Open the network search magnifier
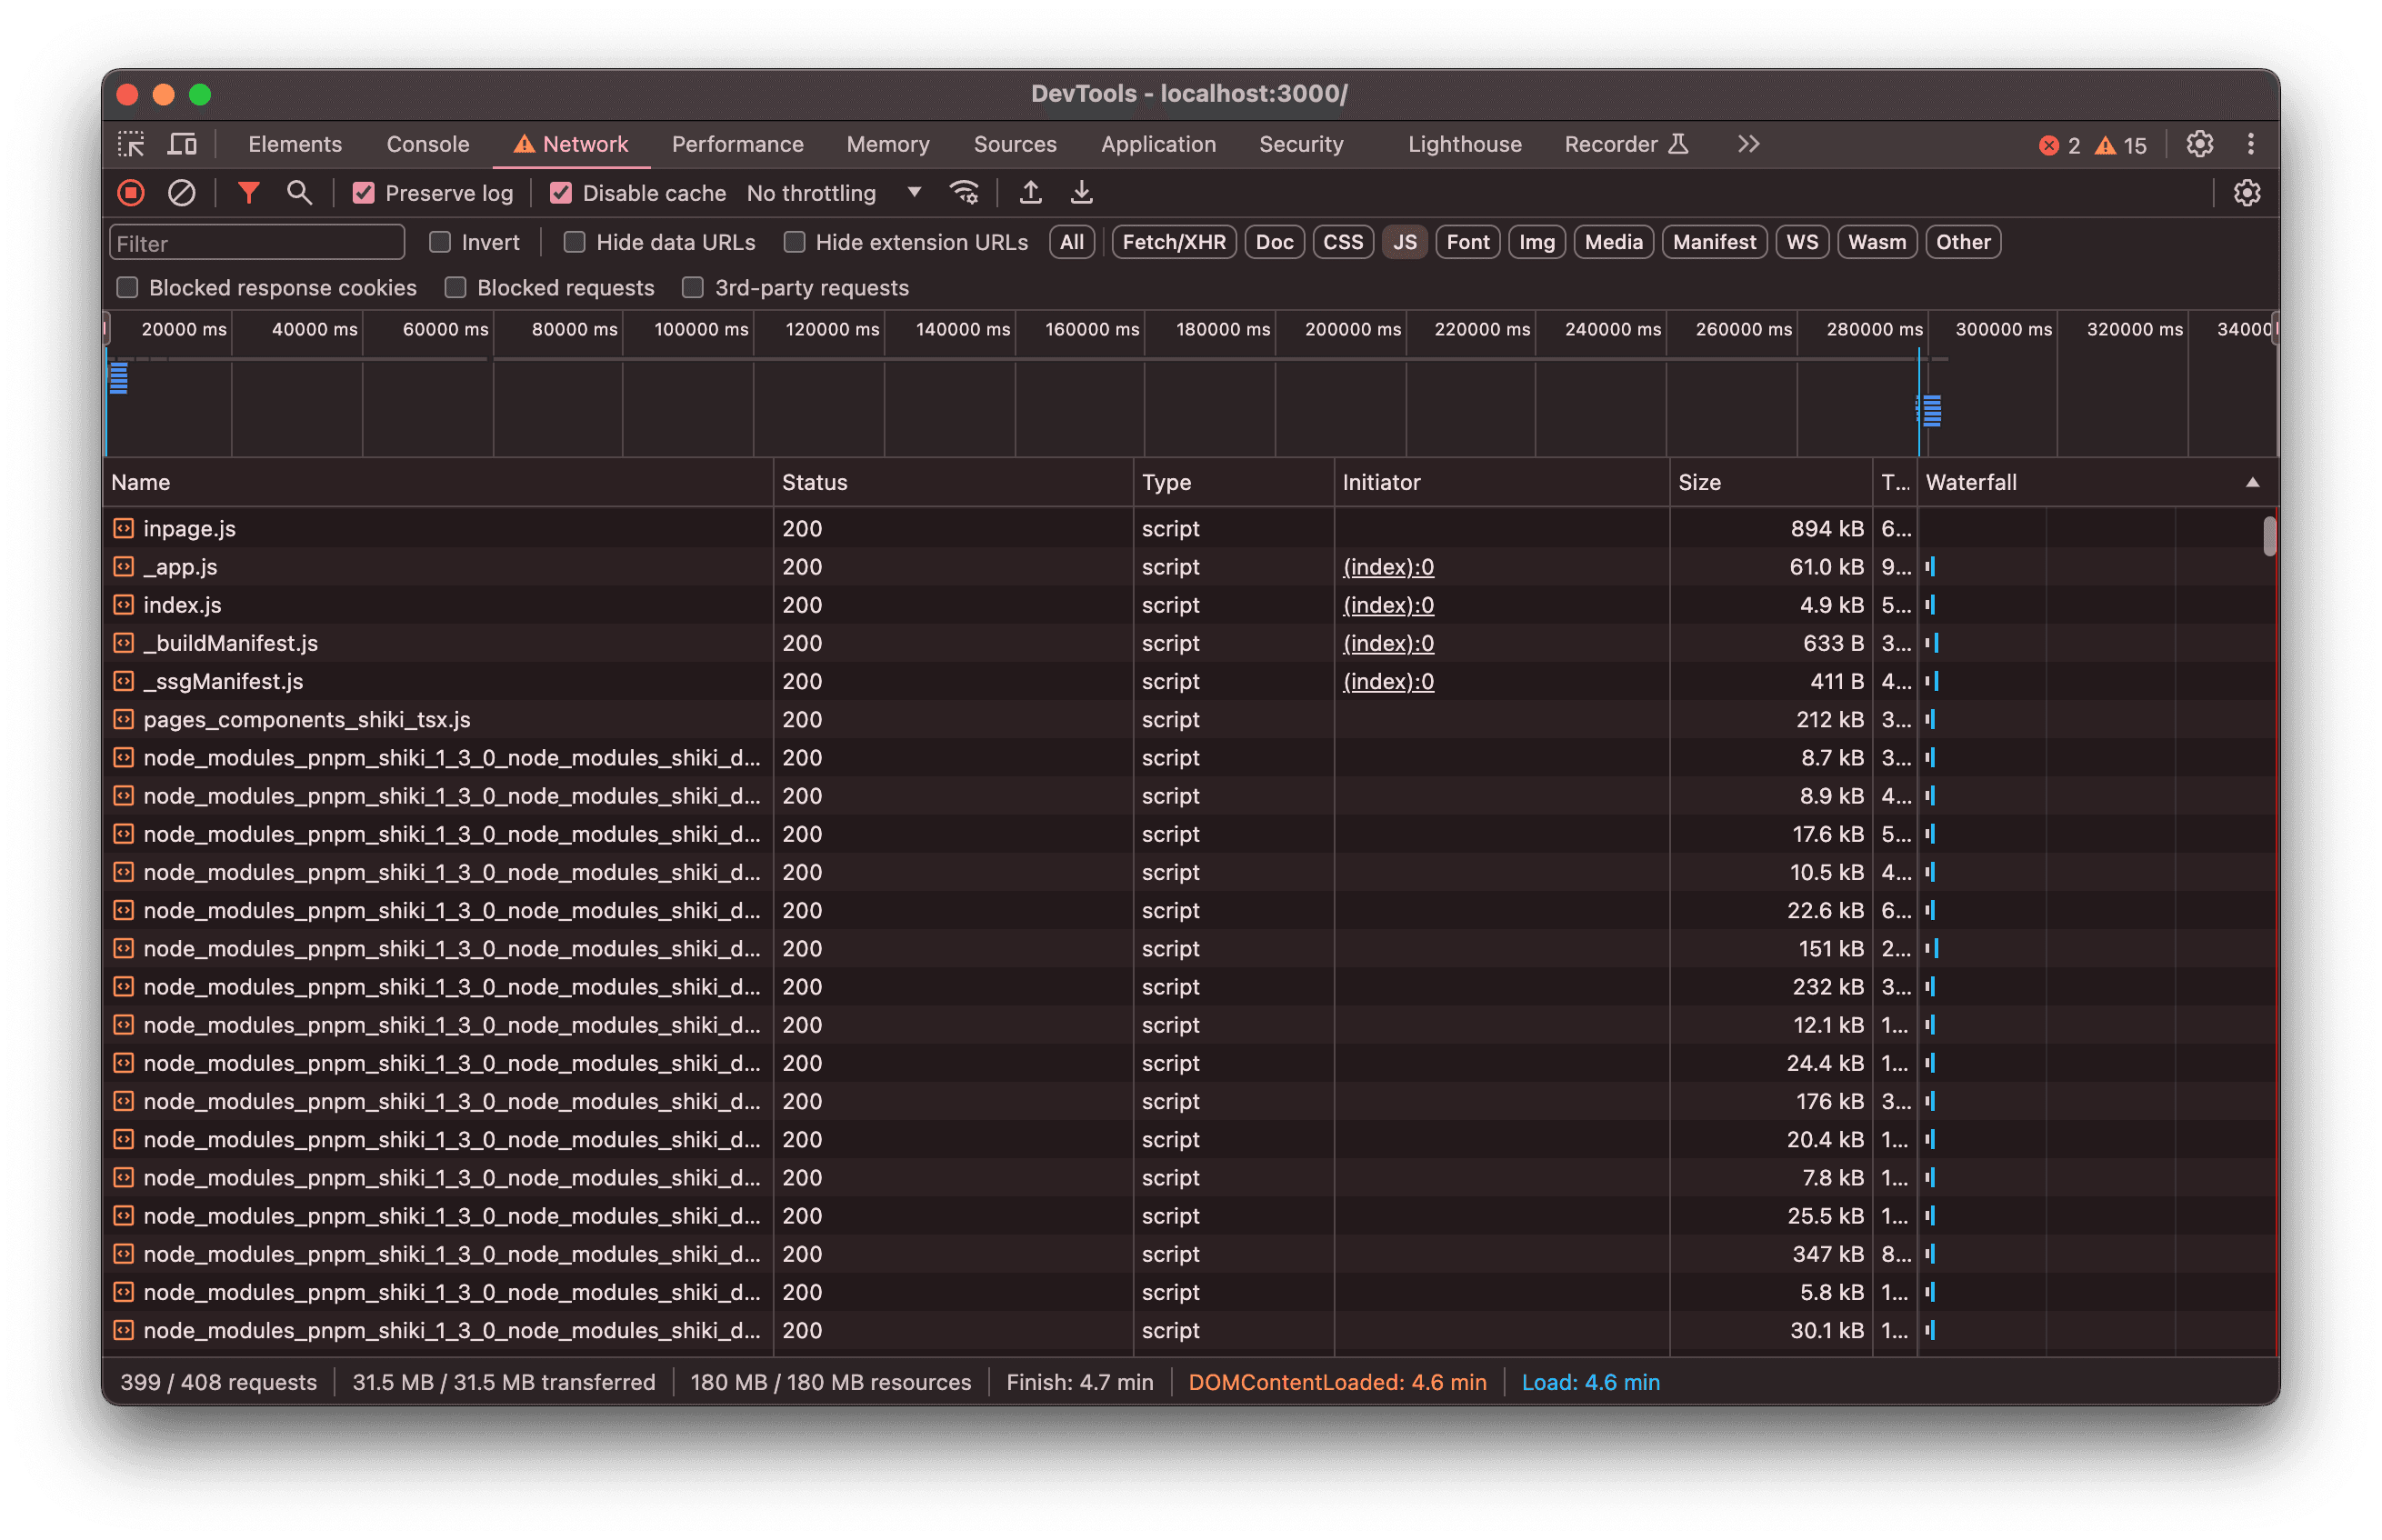Image resolution: width=2382 pixels, height=1540 pixels. 299,193
